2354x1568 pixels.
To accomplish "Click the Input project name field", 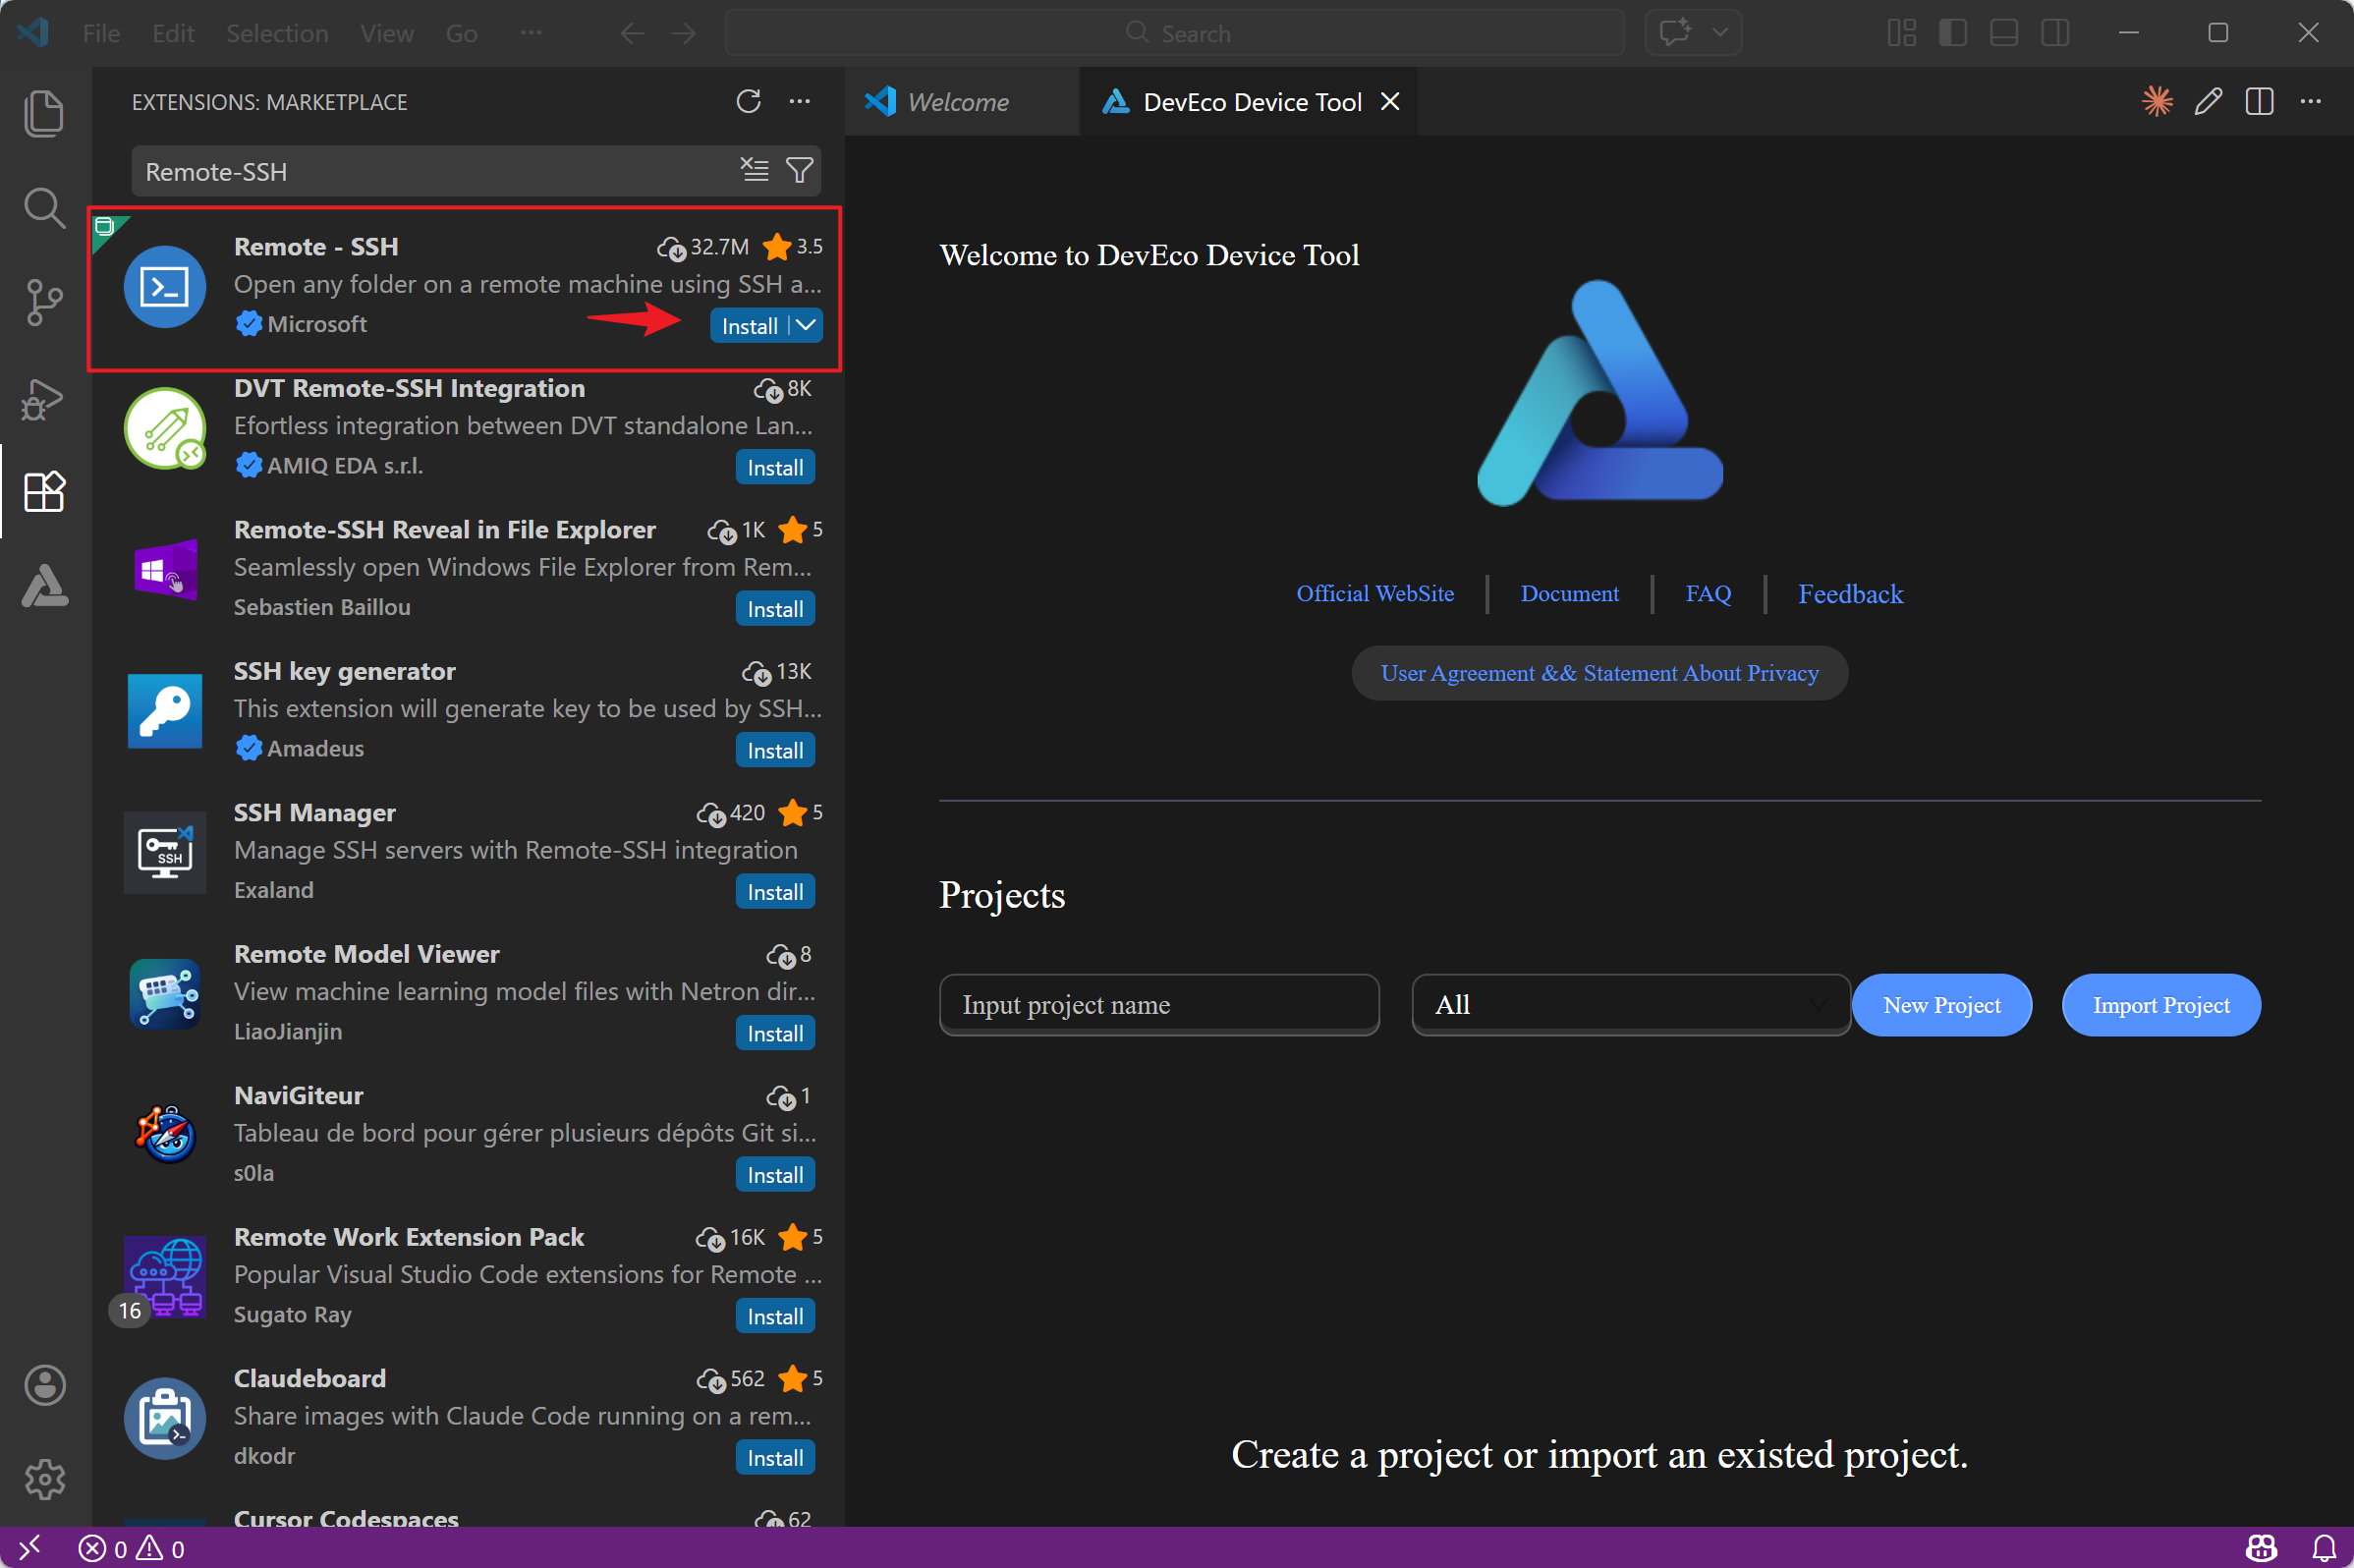I will point(1159,1004).
